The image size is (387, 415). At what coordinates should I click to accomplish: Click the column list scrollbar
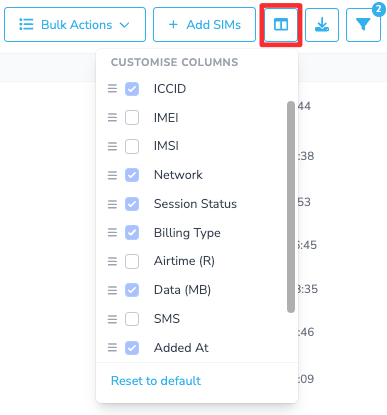pos(291,207)
